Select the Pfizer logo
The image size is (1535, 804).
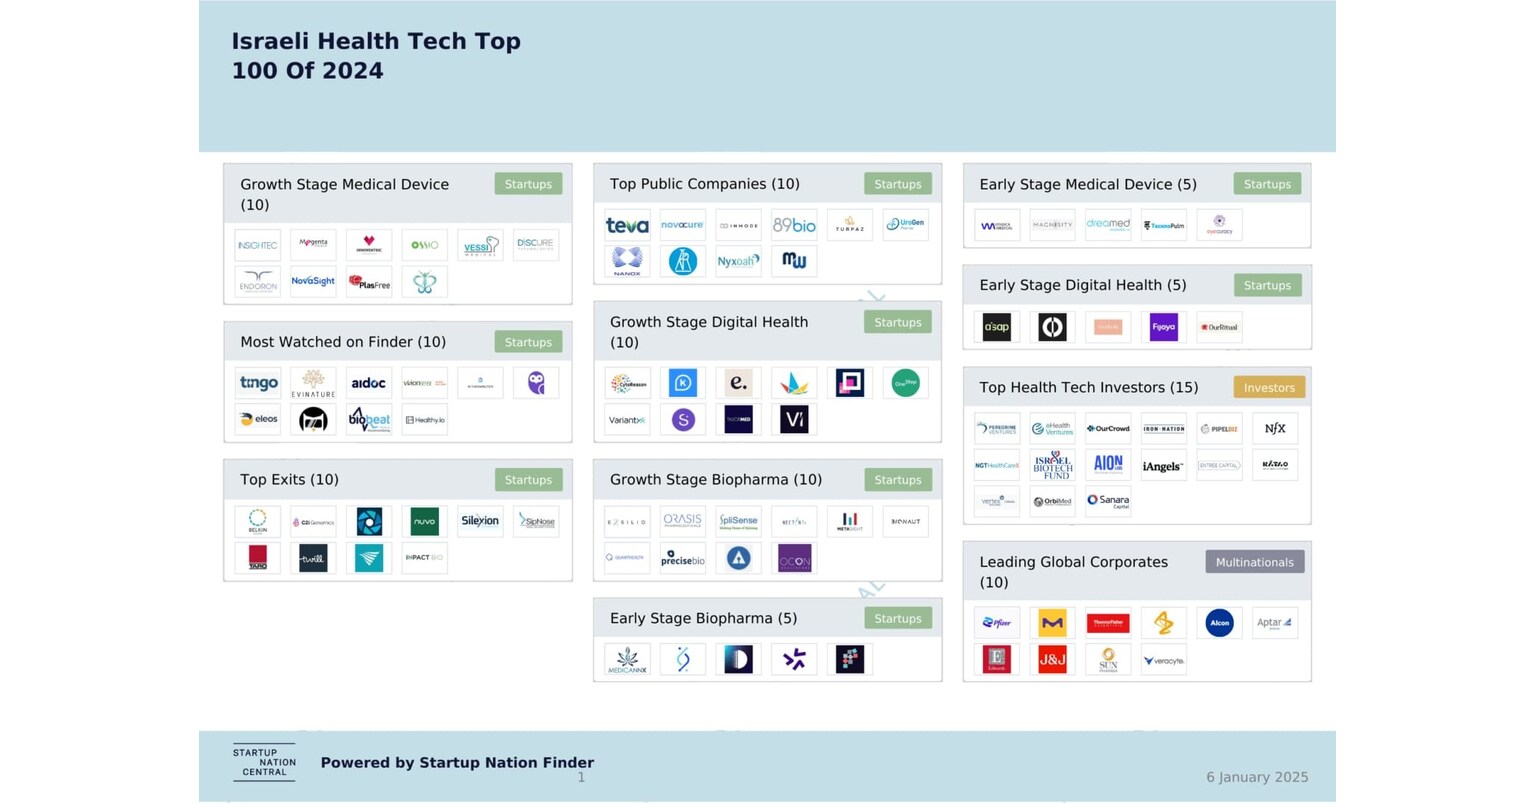(997, 623)
